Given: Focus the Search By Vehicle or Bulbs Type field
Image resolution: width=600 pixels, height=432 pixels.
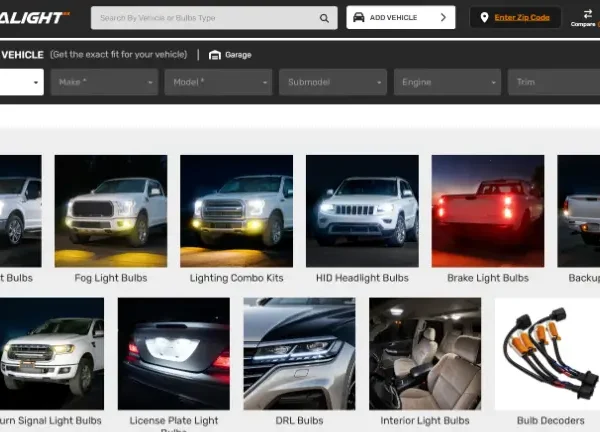Looking at the screenshot, I should pyautogui.click(x=214, y=18).
